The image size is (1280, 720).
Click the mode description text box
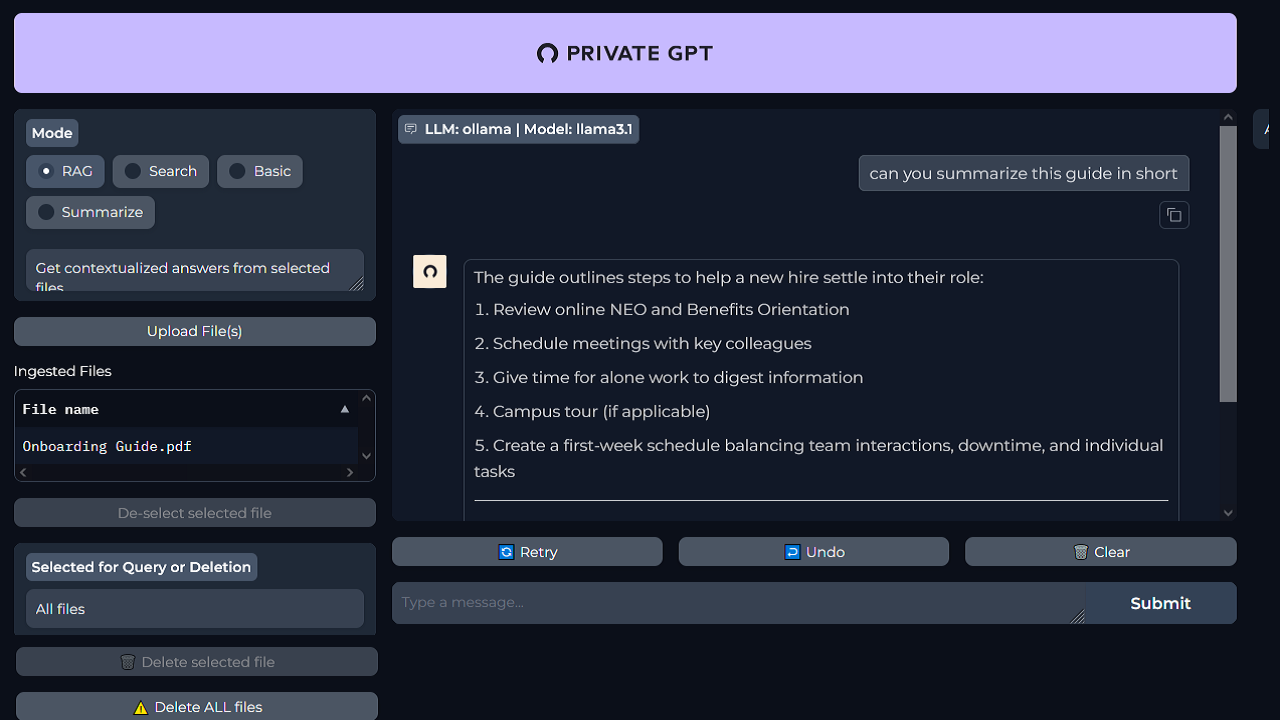coord(195,270)
